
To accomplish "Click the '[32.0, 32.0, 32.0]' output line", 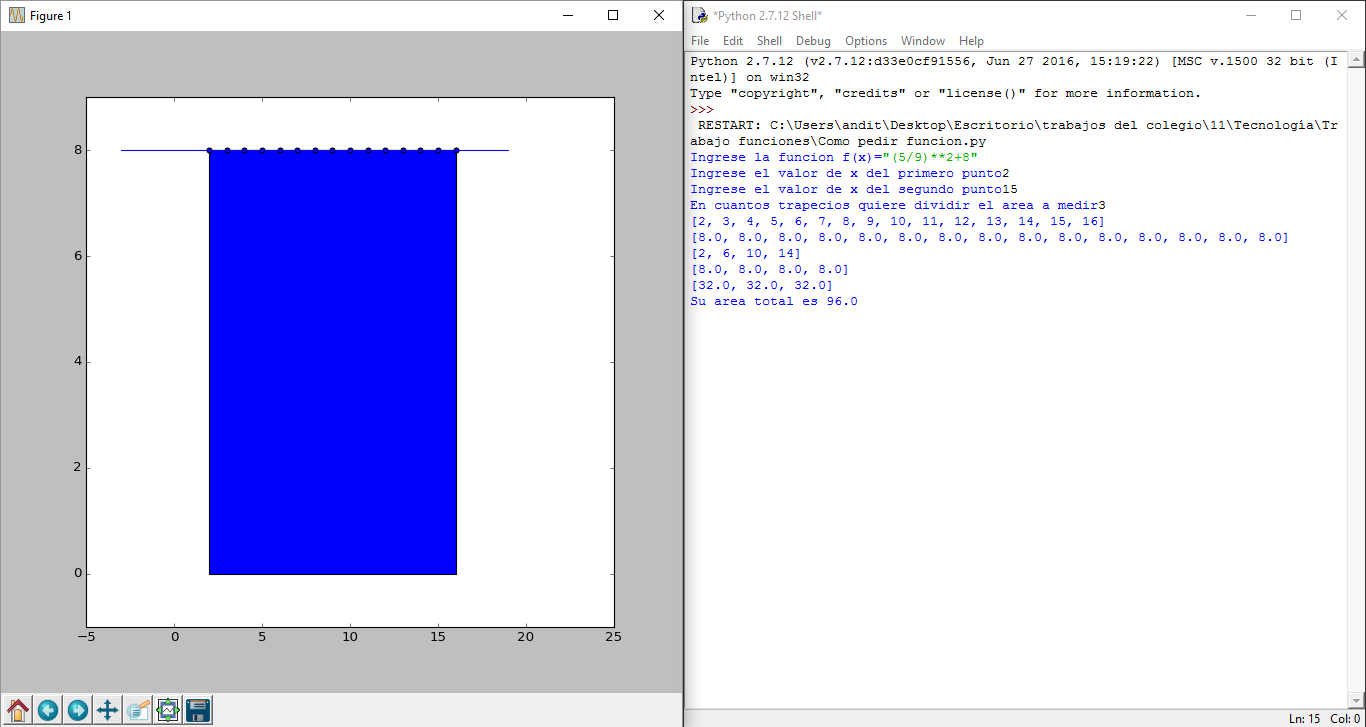I will tap(762, 285).
